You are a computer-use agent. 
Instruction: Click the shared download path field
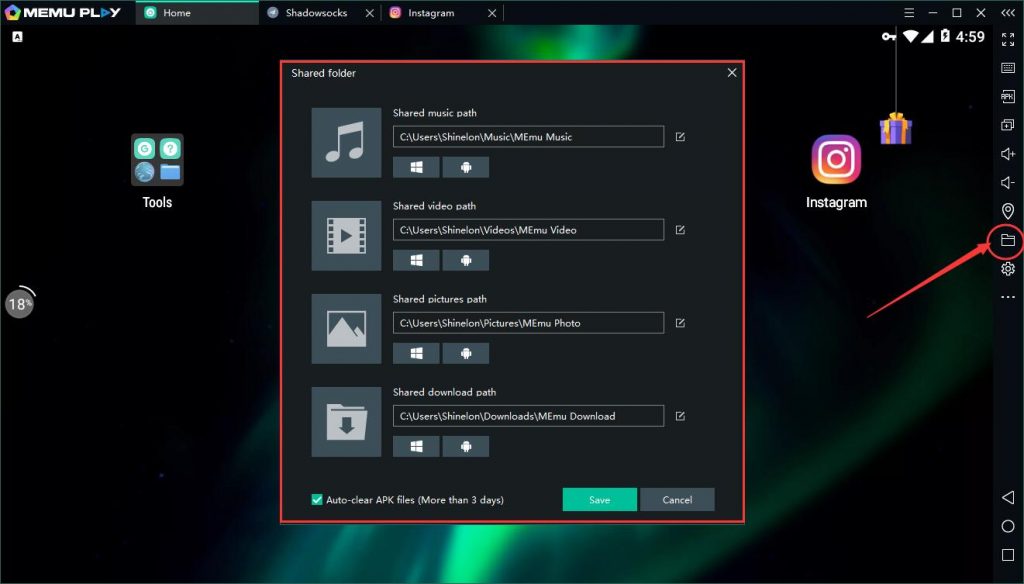(x=528, y=416)
